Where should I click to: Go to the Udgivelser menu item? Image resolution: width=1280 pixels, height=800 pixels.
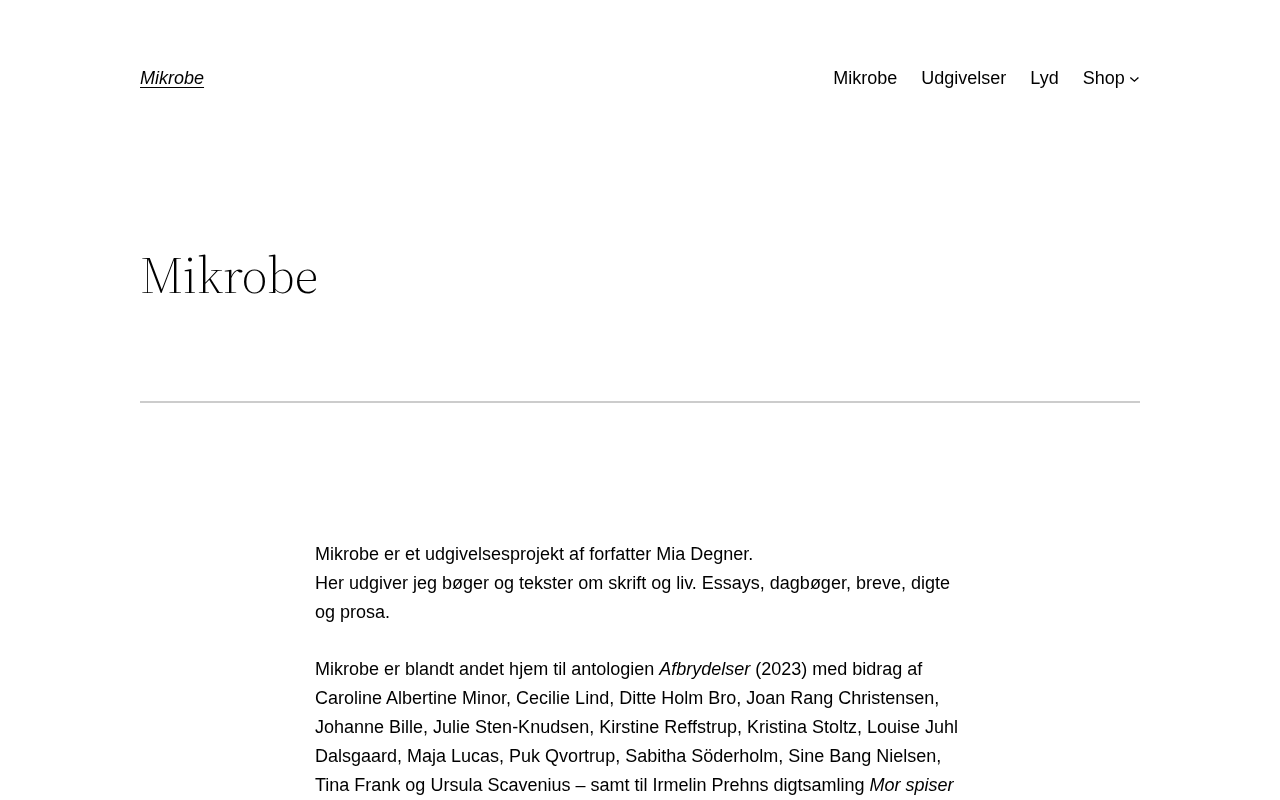tap(963, 78)
